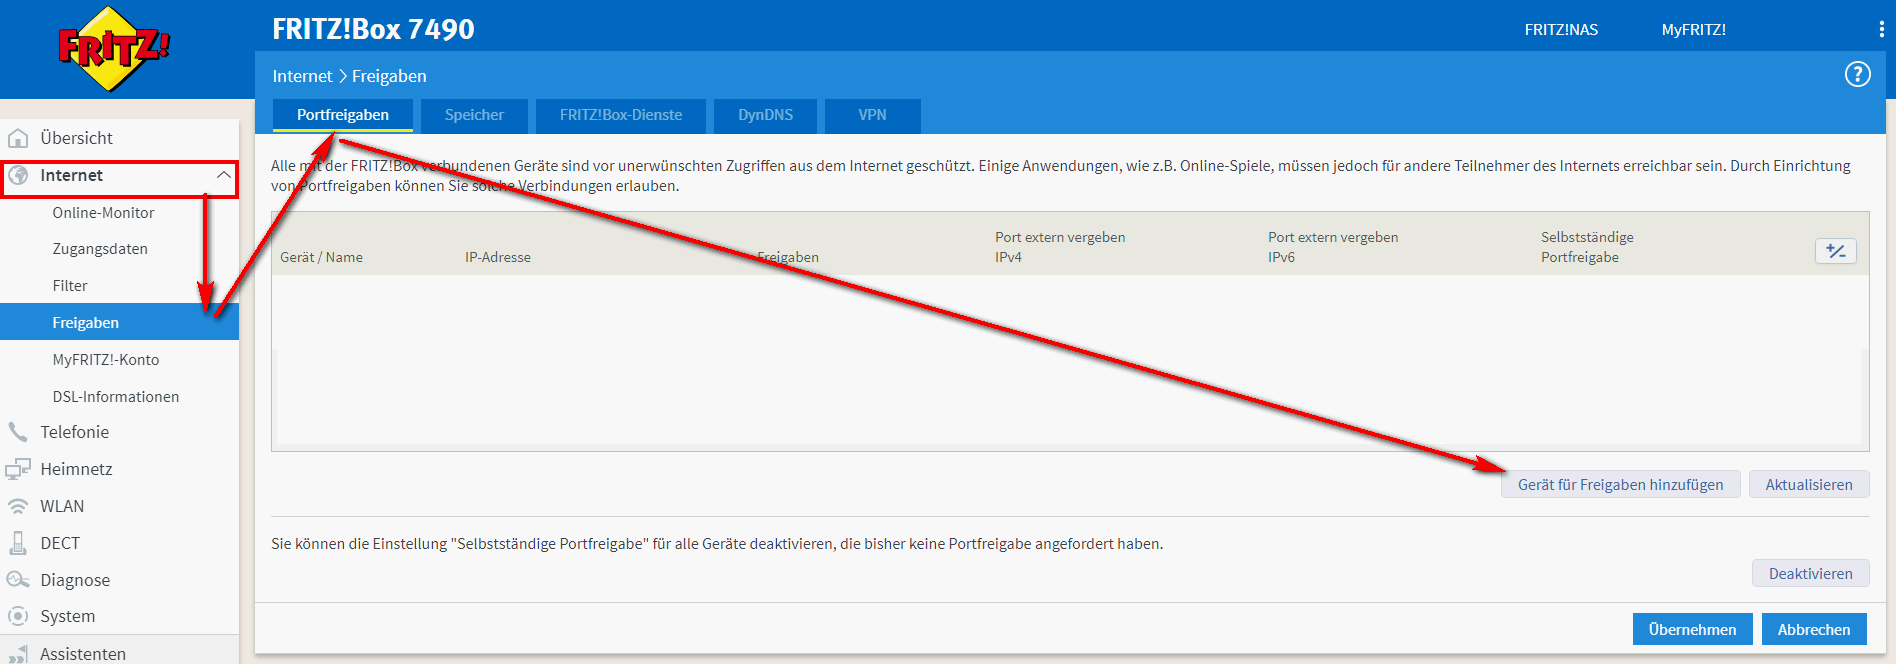Select Online-Monitor in the sidebar
This screenshot has height=664, width=1896.
point(103,213)
